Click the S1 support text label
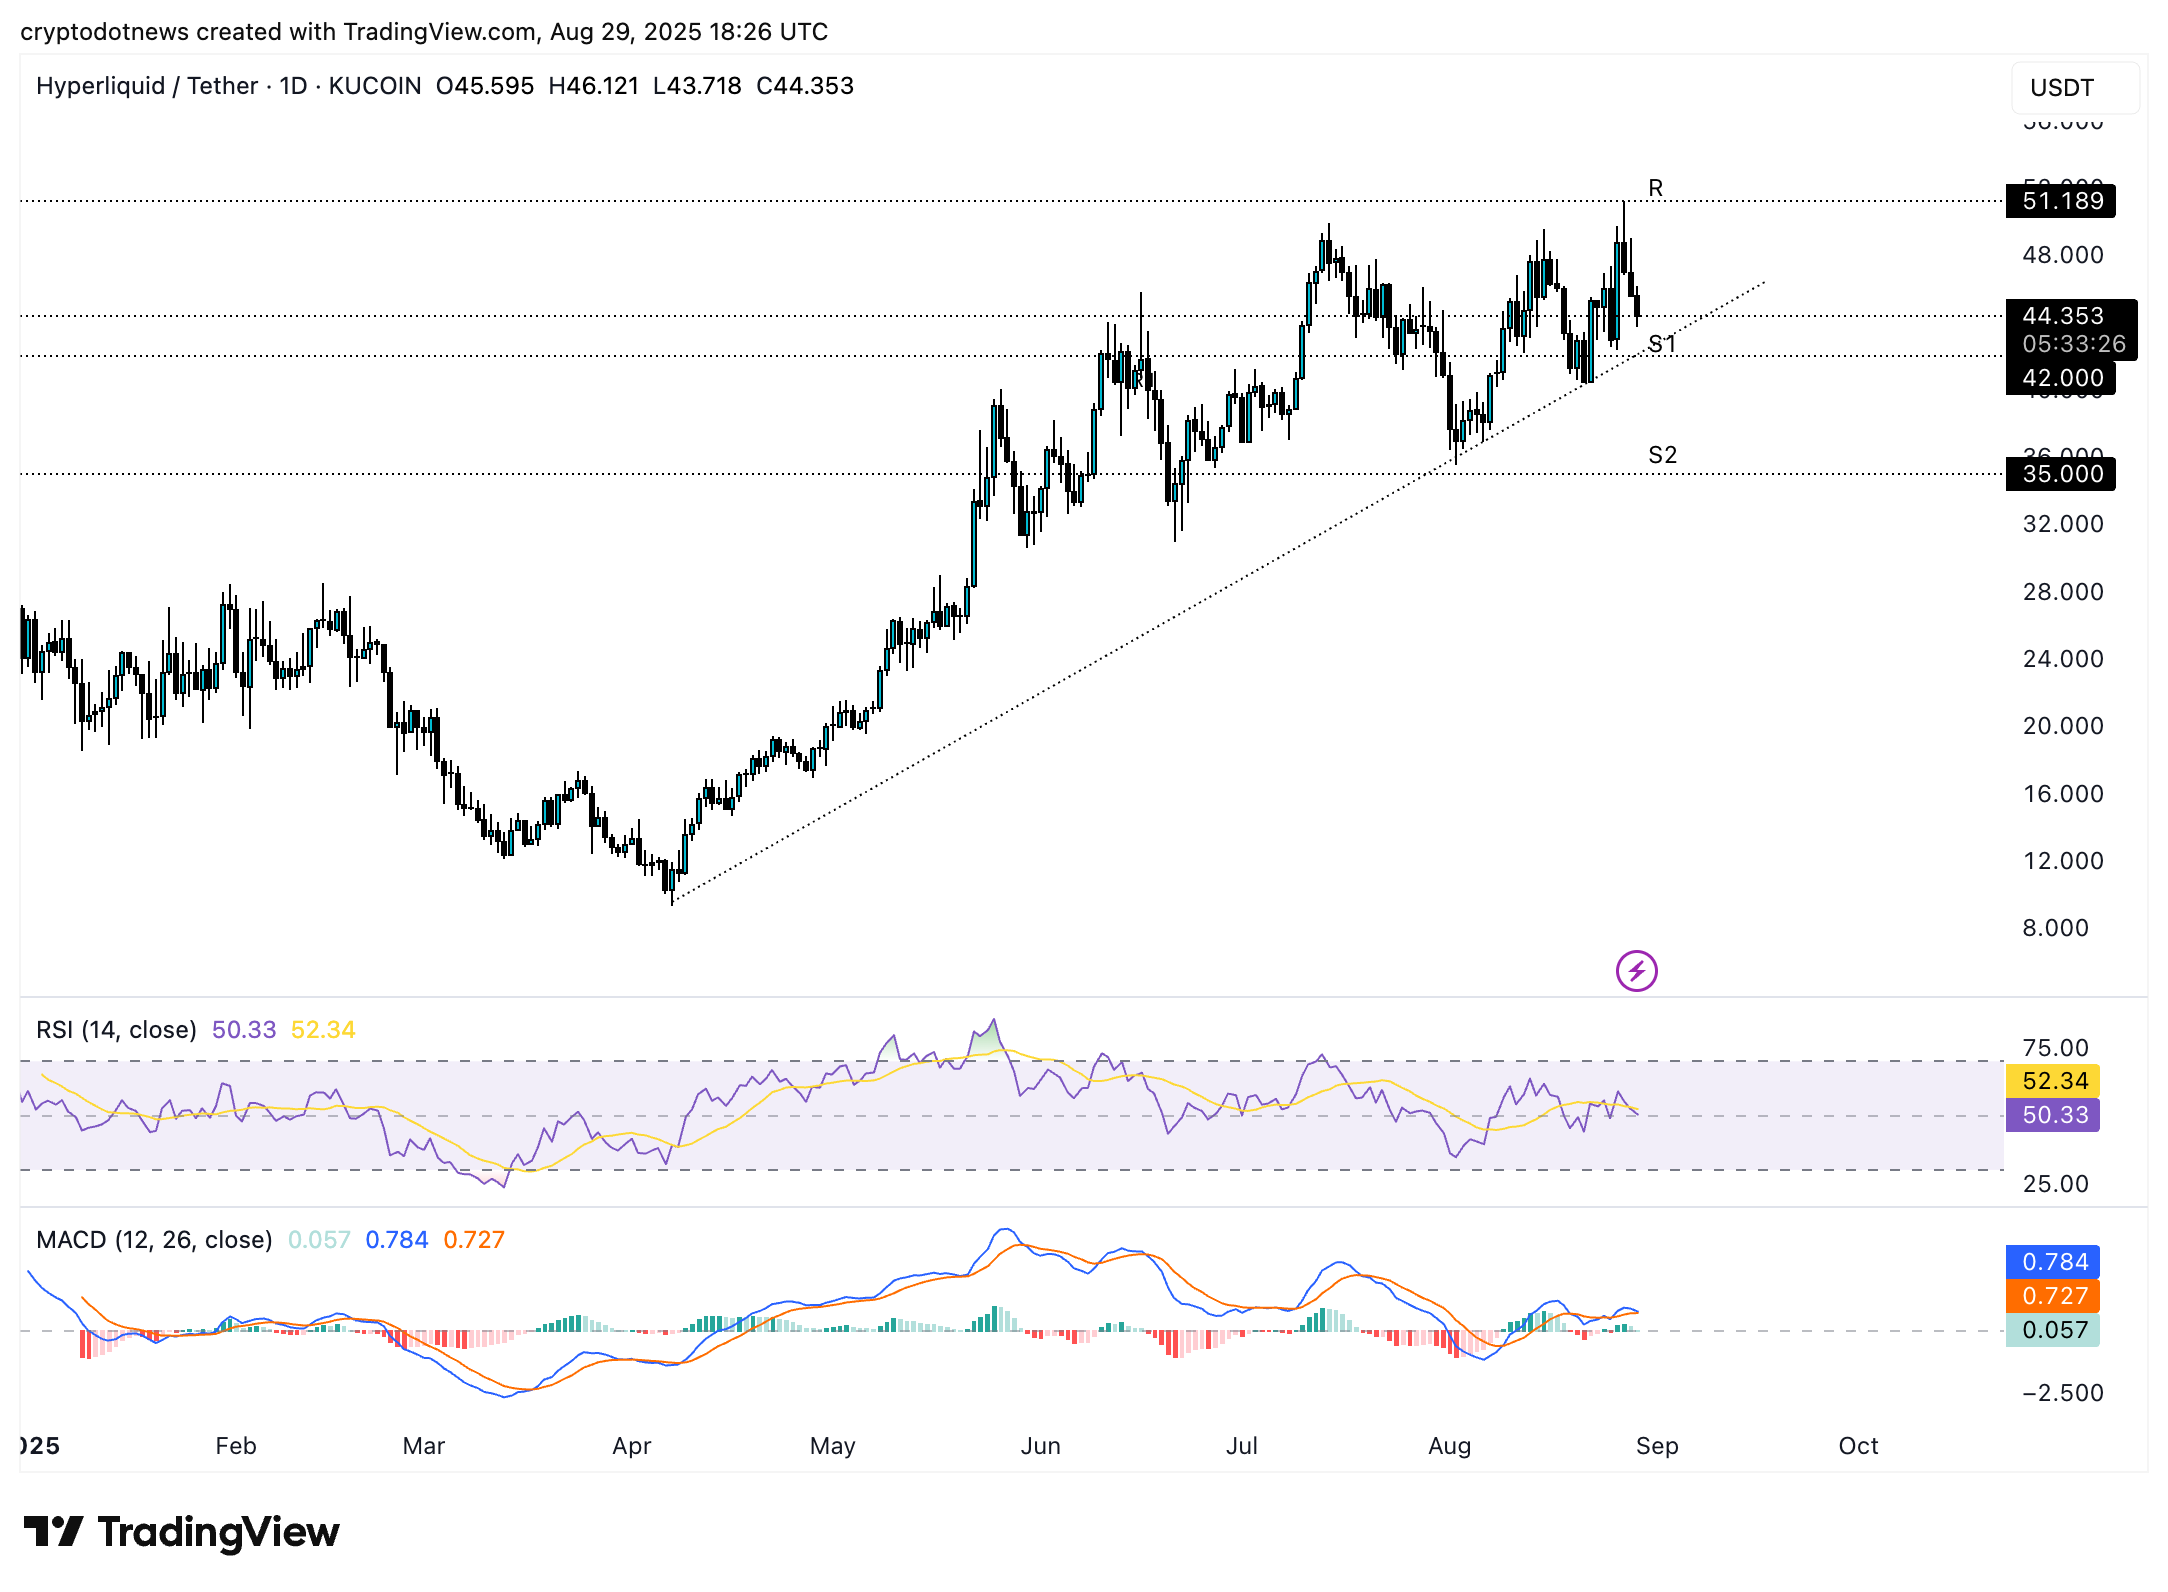2168x1592 pixels. click(1661, 344)
